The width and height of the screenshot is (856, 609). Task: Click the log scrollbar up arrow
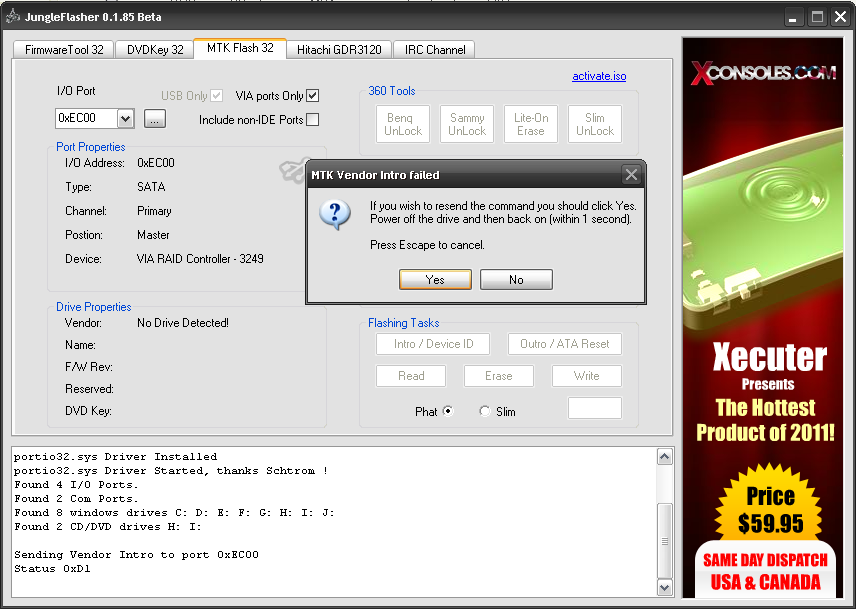pos(664,457)
